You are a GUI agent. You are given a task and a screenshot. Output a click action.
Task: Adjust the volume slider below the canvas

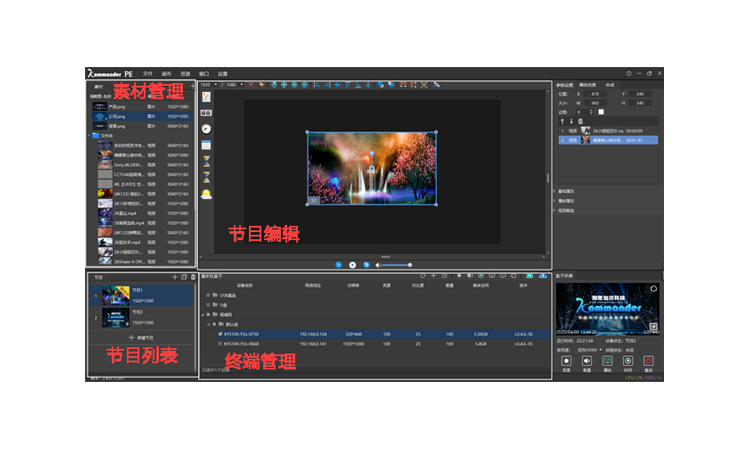395,264
